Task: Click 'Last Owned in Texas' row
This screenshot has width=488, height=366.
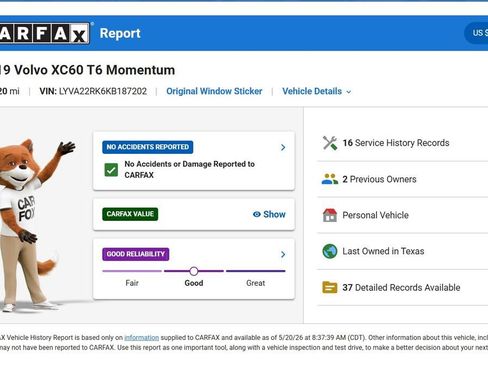Action: pyautogui.click(x=403, y=251)
